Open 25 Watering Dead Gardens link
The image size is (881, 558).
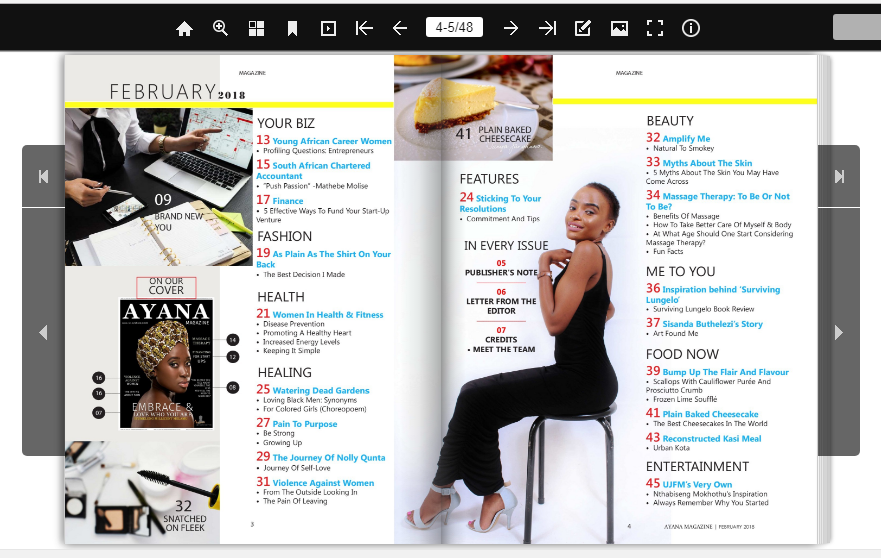tap(313, 389)
